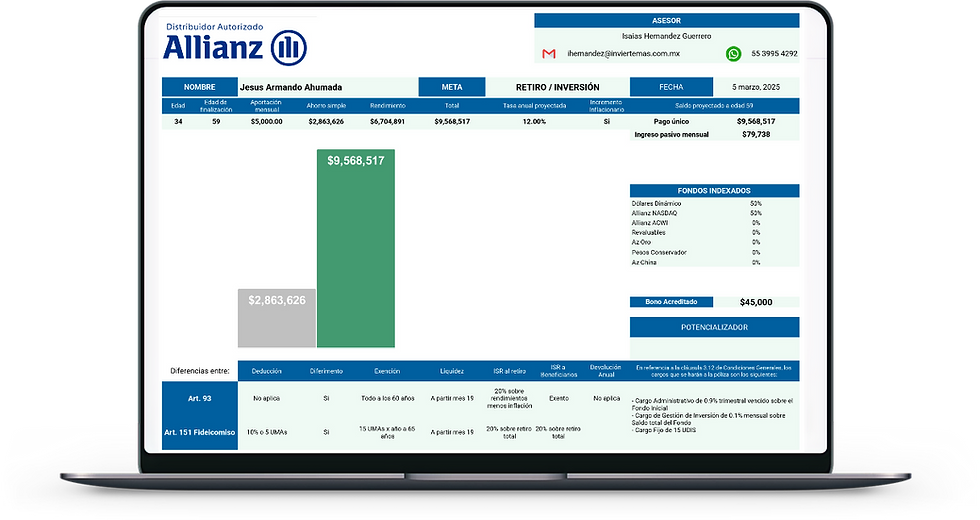
Task: Click the Rendimiento value $6,704,891
Action: 388,121
